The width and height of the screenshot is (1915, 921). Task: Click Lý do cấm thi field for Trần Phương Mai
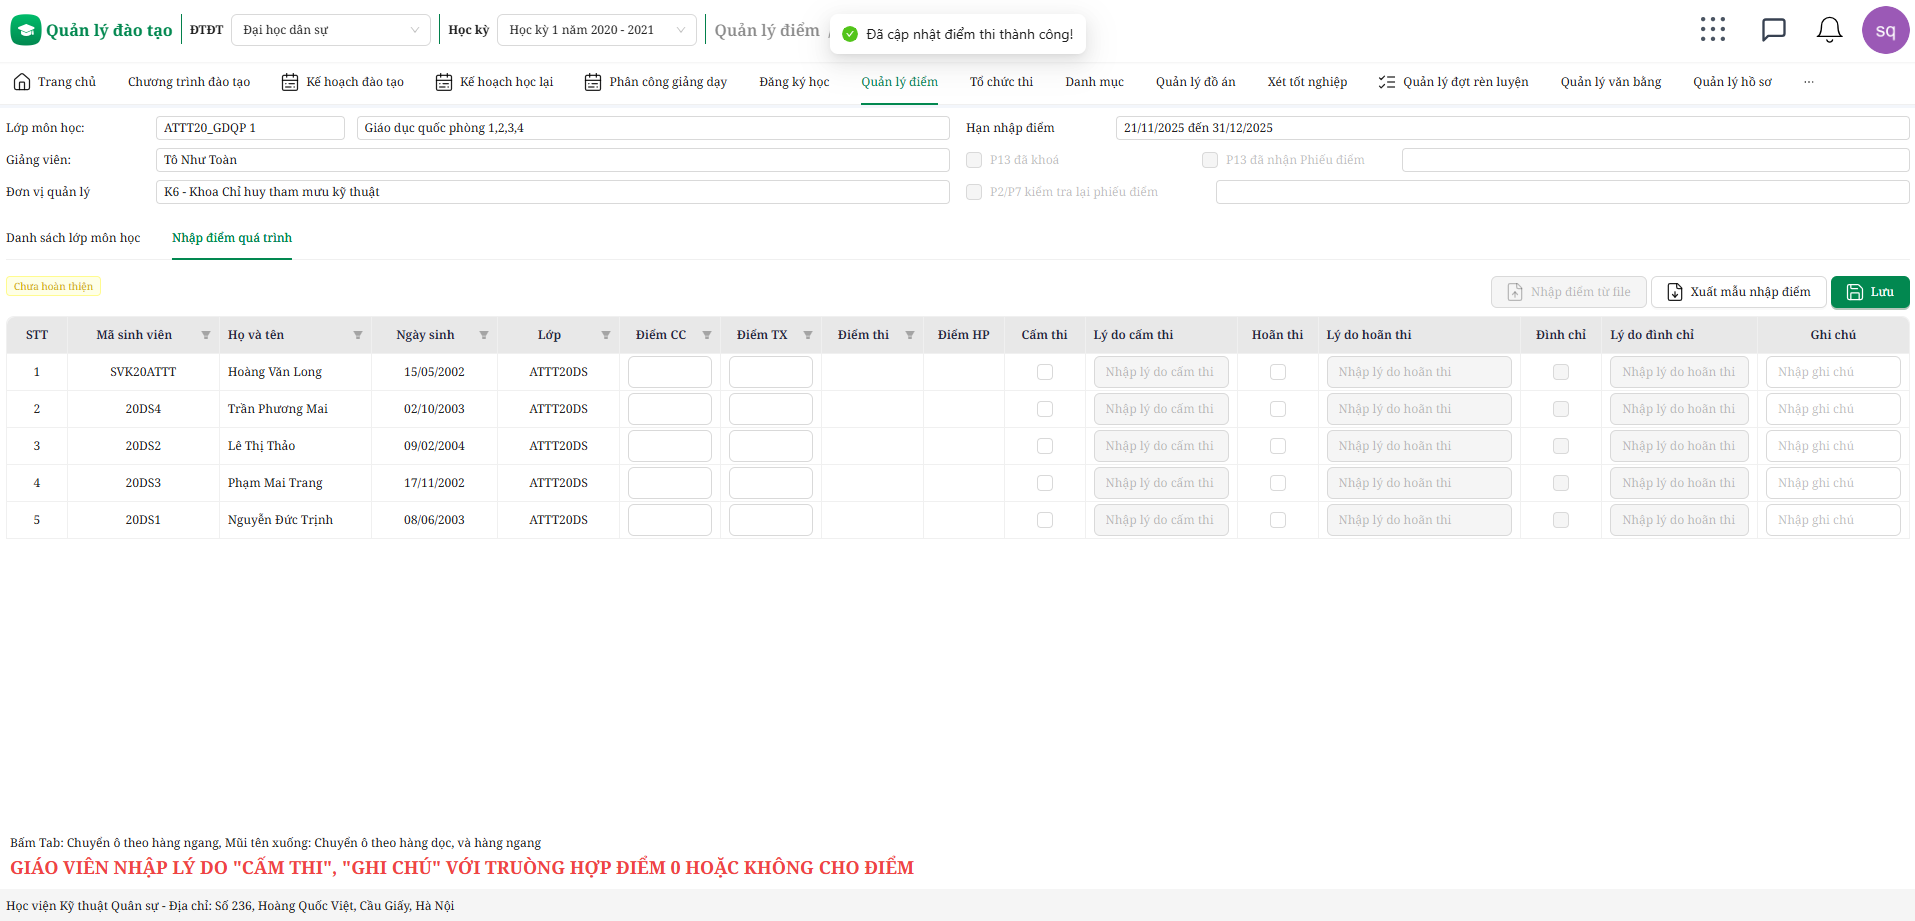pos(1161,409)
